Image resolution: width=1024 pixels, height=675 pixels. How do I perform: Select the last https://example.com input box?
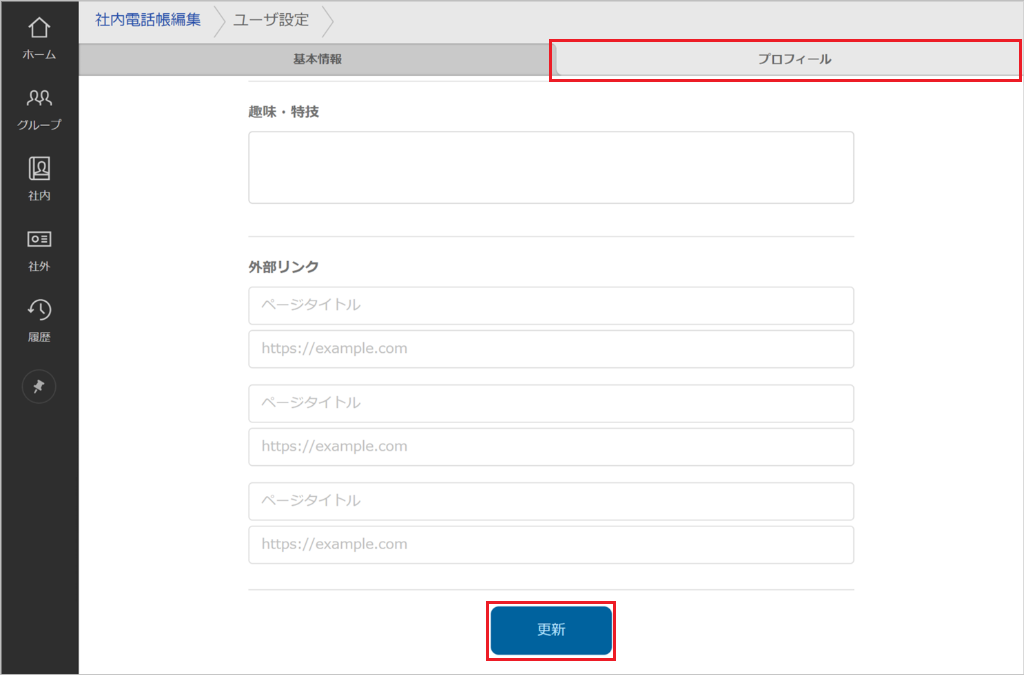pyautogui.click(x=550, y=544)
